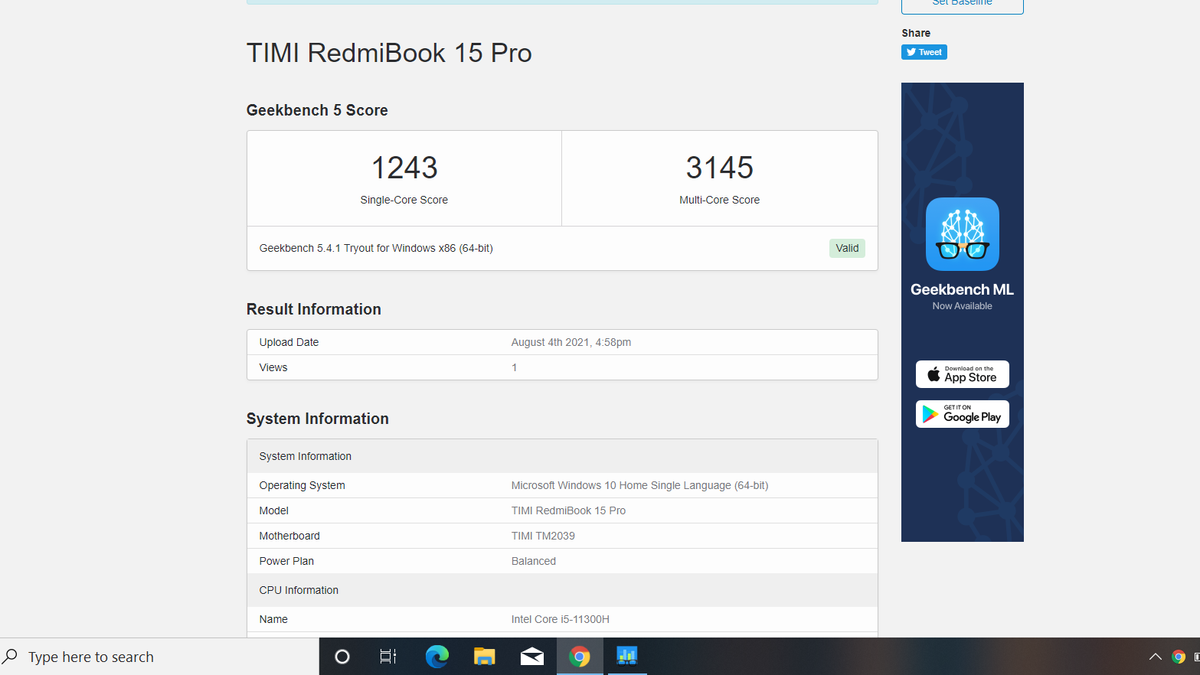Click the Model value TIMI RedmiBook 15 Pro
1200x675 pixels.
[568, 510]
